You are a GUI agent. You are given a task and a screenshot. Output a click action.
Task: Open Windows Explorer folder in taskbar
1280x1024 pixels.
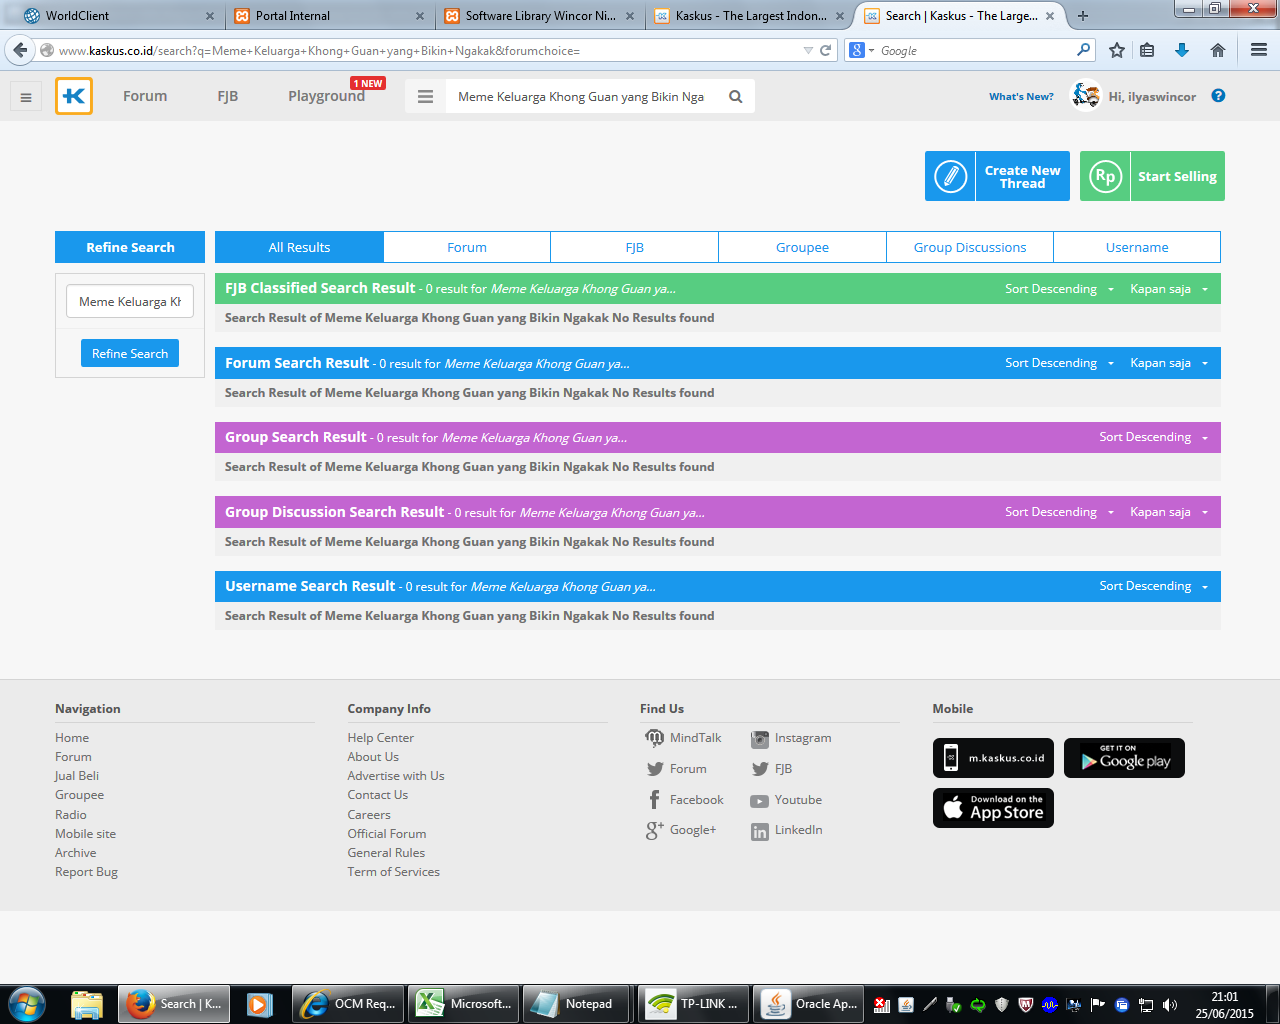pyautogui.click(x=87, y=1004)
